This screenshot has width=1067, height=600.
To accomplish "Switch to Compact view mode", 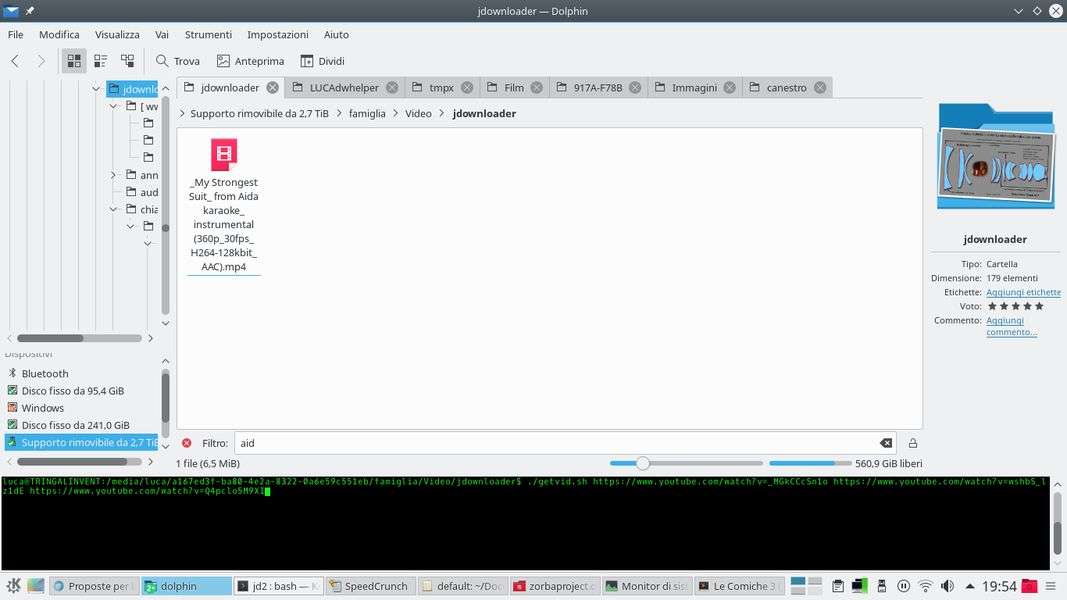I will [x=101, y=61].
